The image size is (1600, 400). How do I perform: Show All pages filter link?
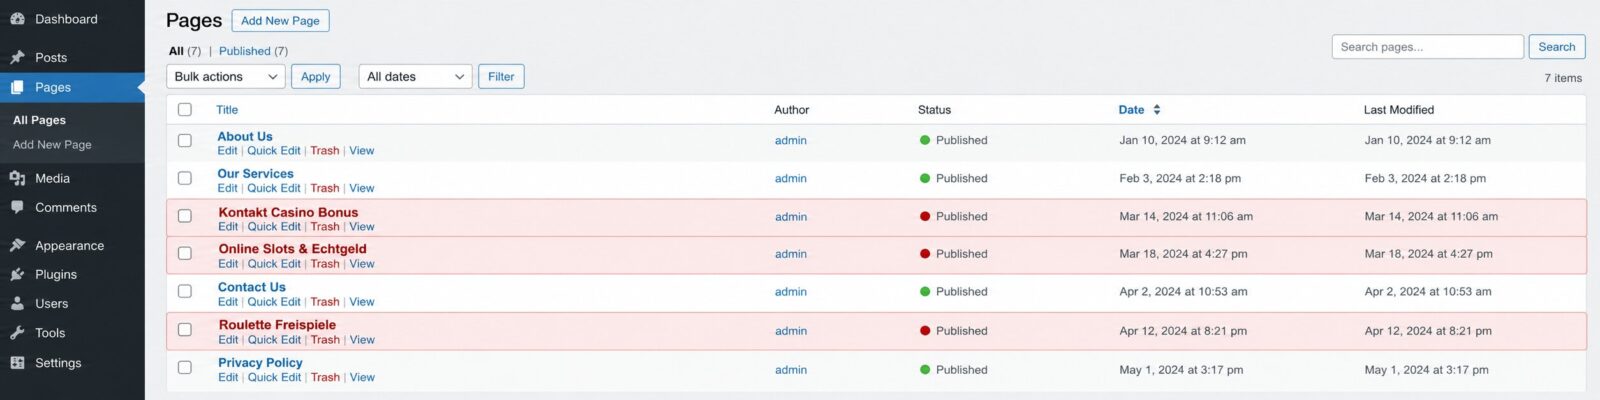pos(176,51)
